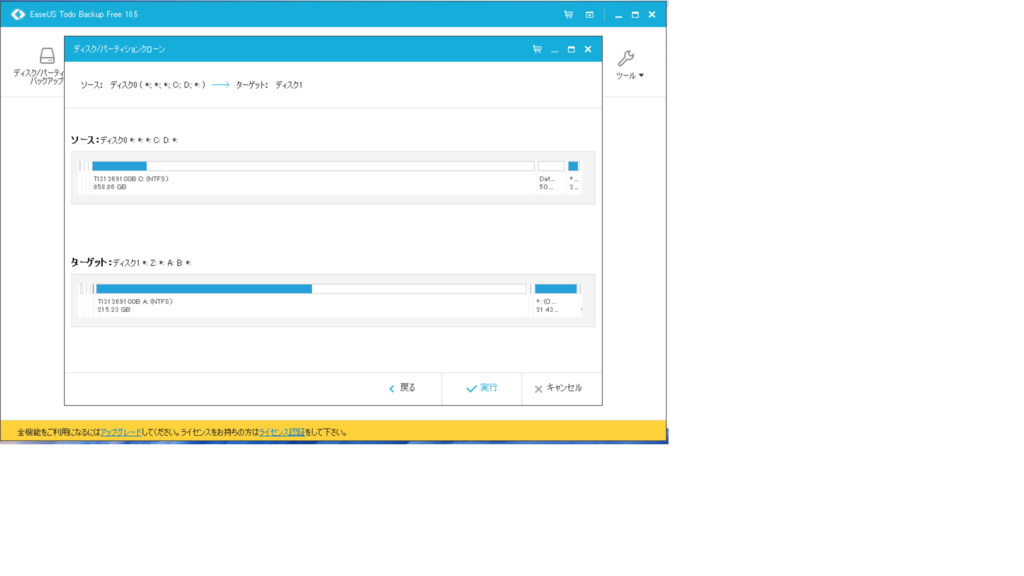
Task: Select target partition A: (NTFS) usage bar
Action: tap(311, 289)
